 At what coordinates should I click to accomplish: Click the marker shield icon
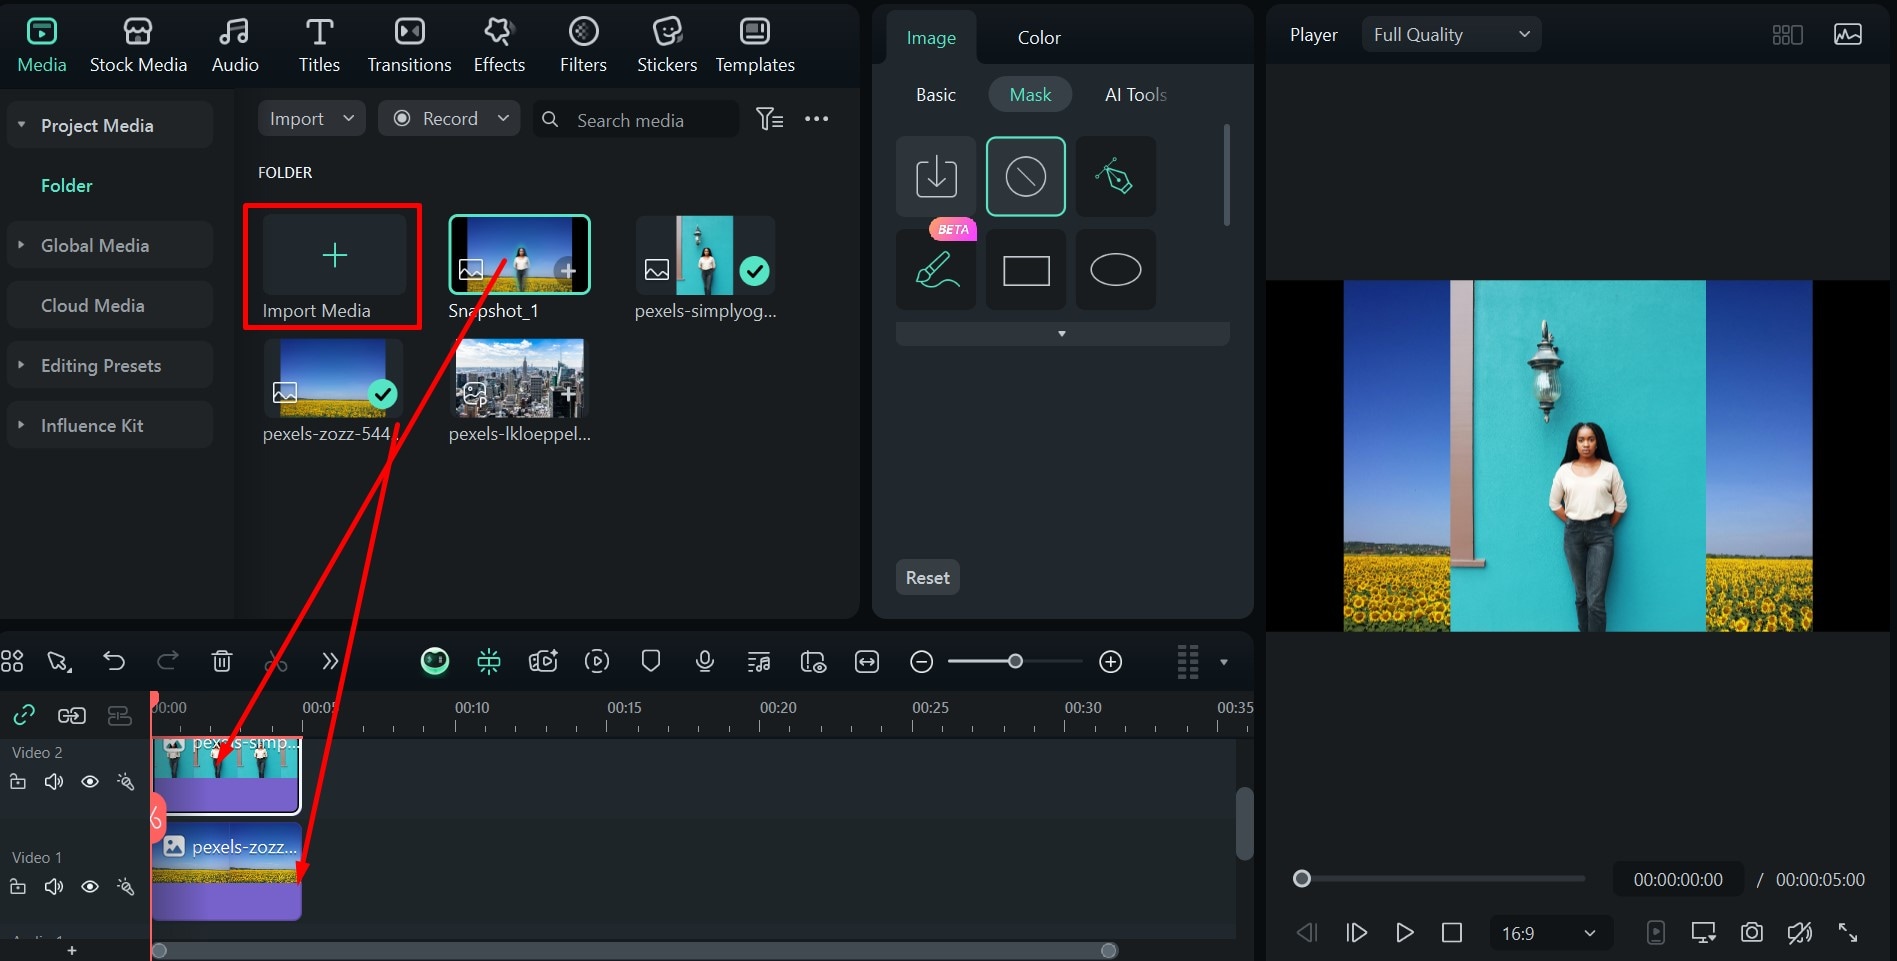click(651, 661)
